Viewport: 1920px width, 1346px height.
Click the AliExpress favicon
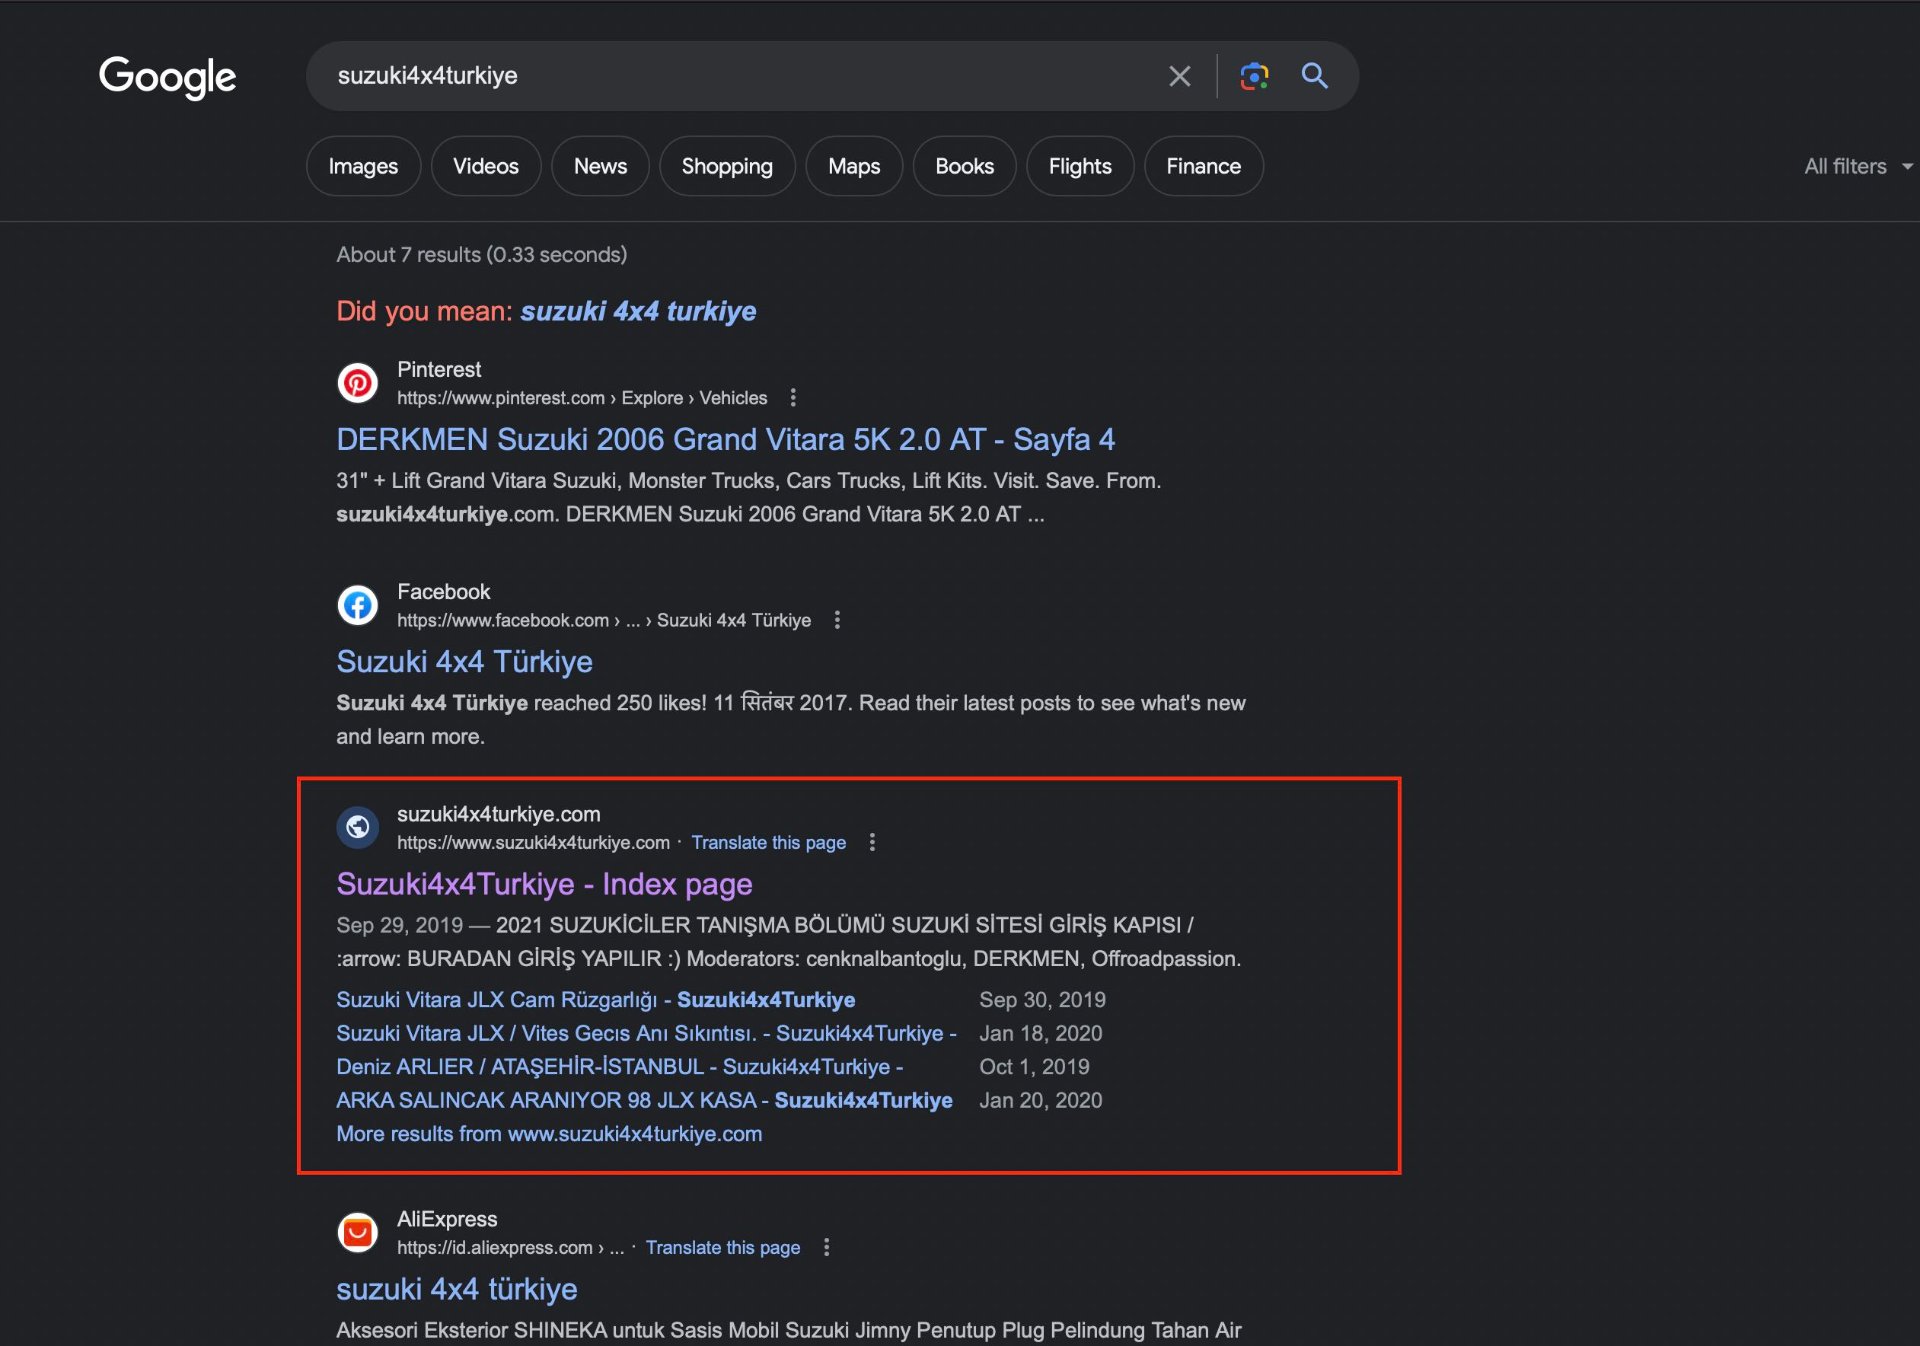pos(357,1232)
